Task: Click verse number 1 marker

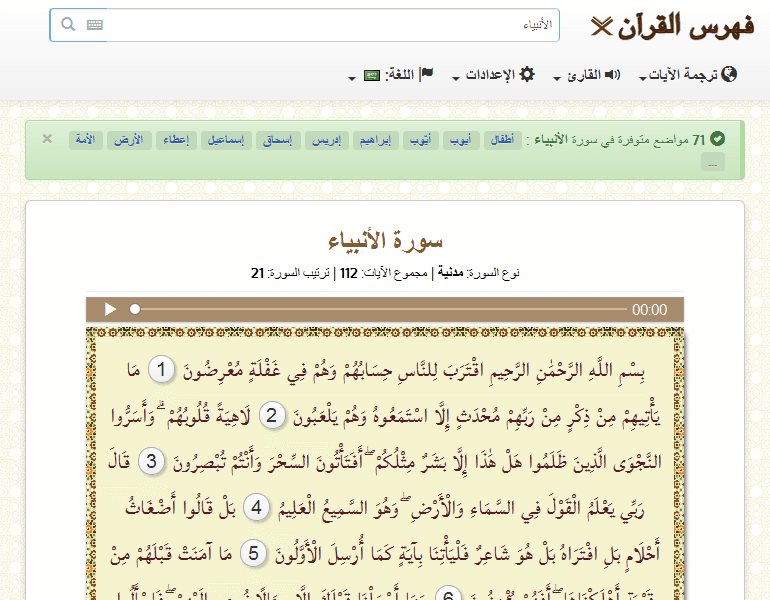Action: (161, 371)
